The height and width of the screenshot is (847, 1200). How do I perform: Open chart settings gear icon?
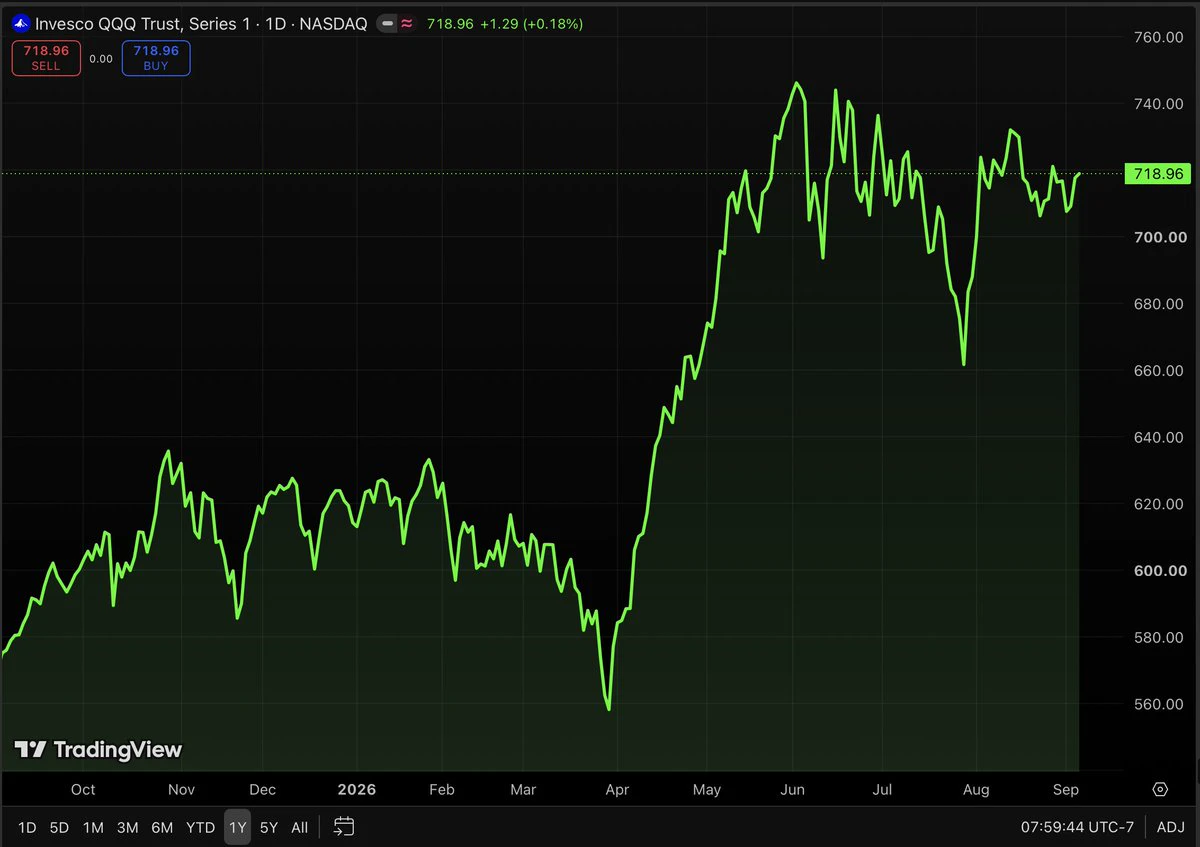(x=1160, y=789)
